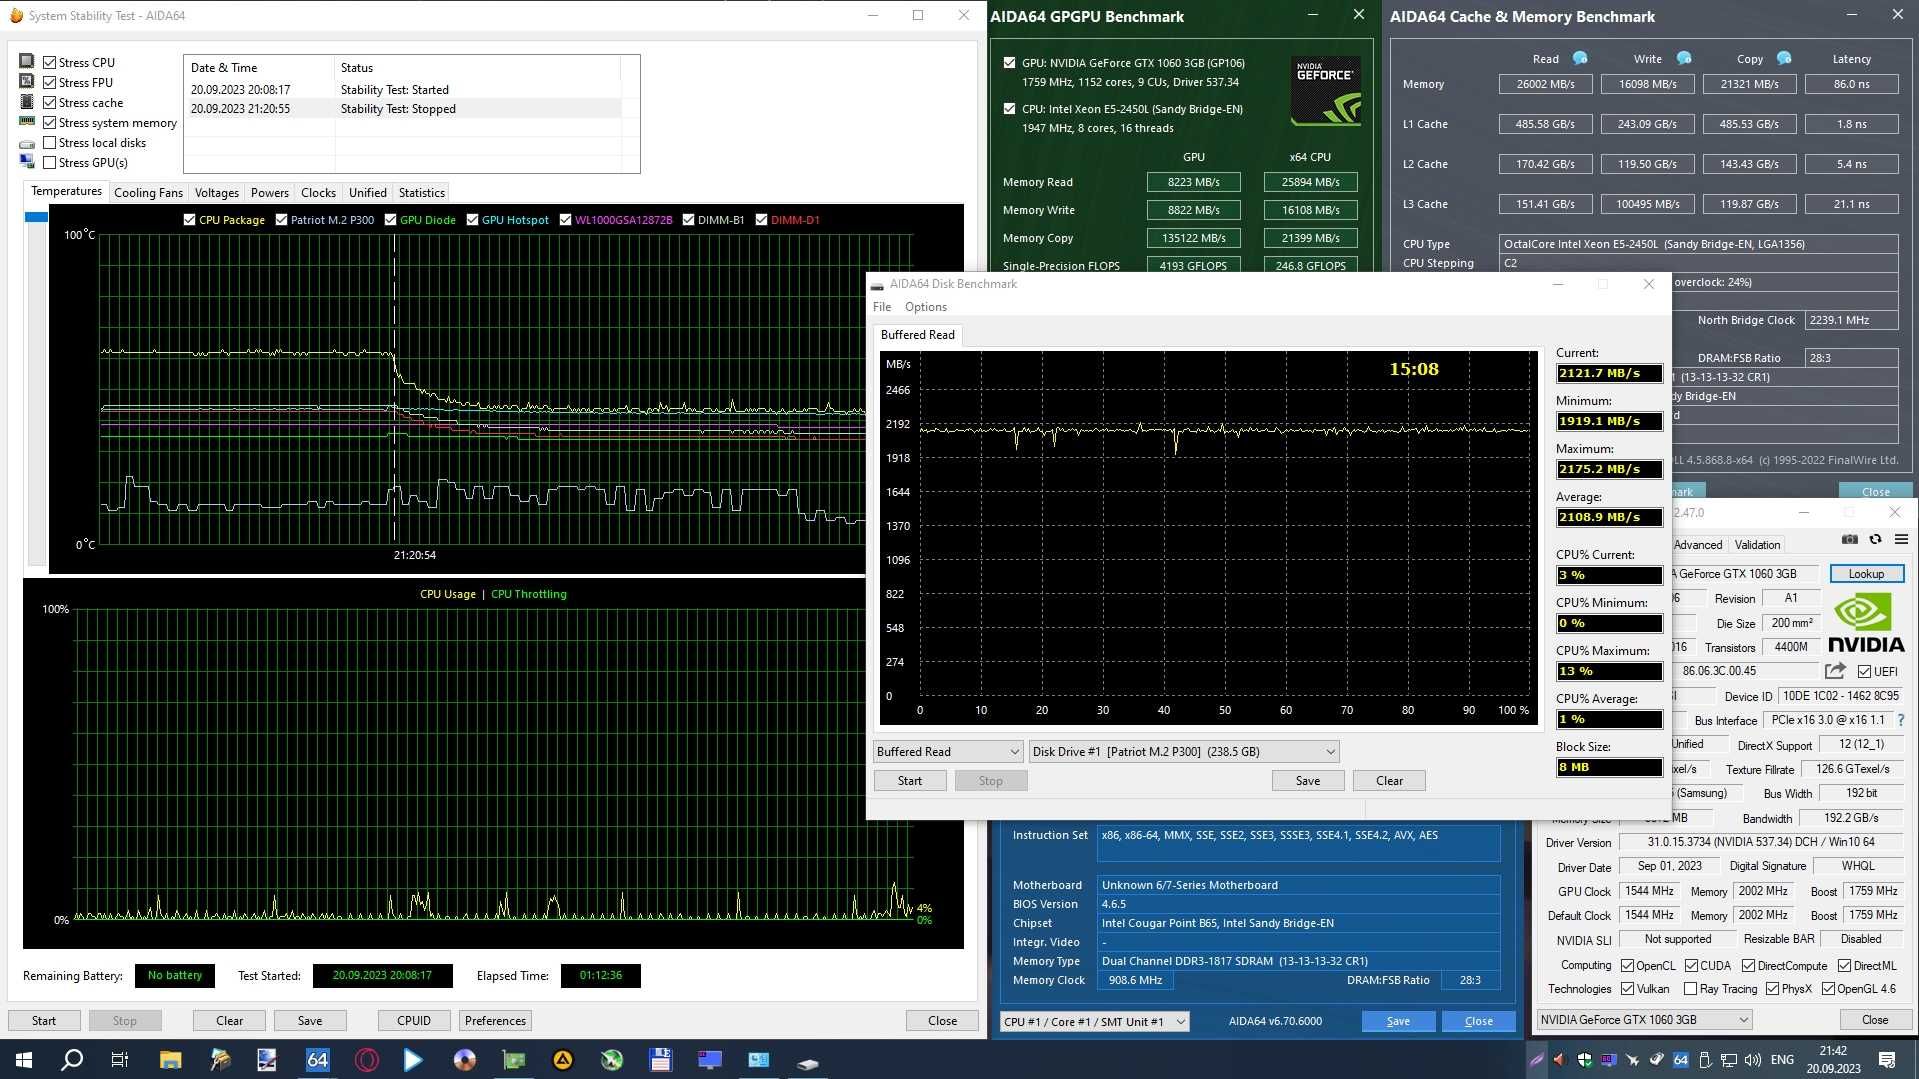Click GPU-Z refresh icon
The width and height of the screenshot is (1919, 1079).
tap(1875, 539)
